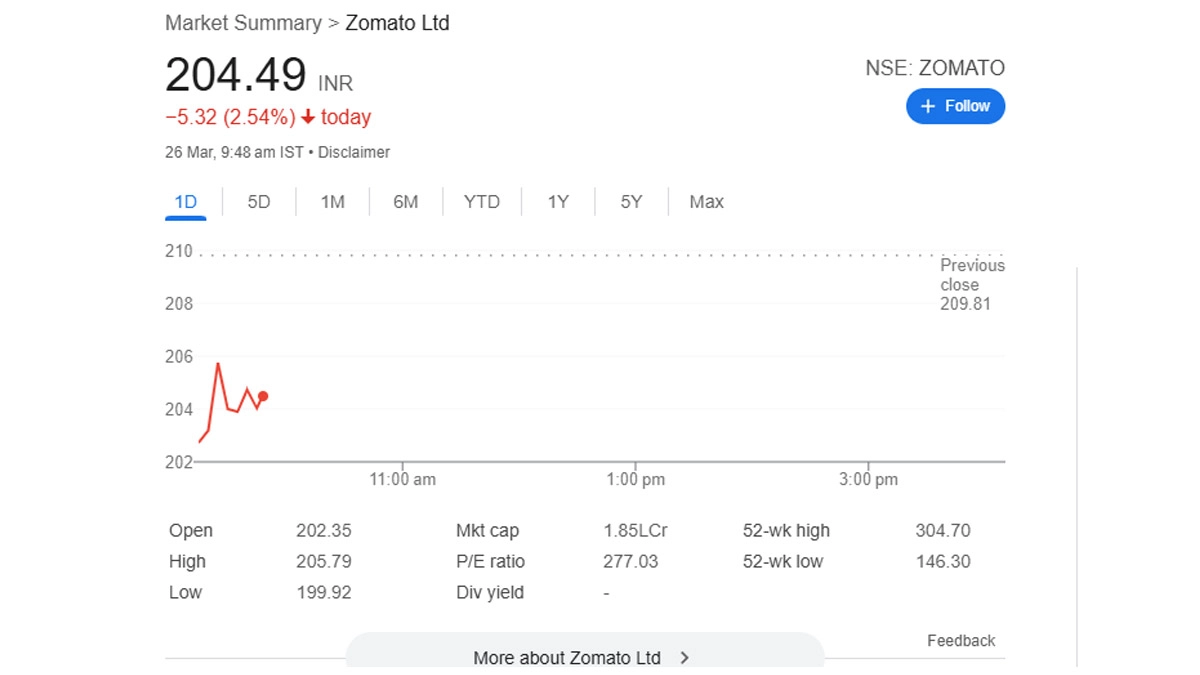Expand More about Zomato Ltd

pyautogui.click(x=567, y=658)
